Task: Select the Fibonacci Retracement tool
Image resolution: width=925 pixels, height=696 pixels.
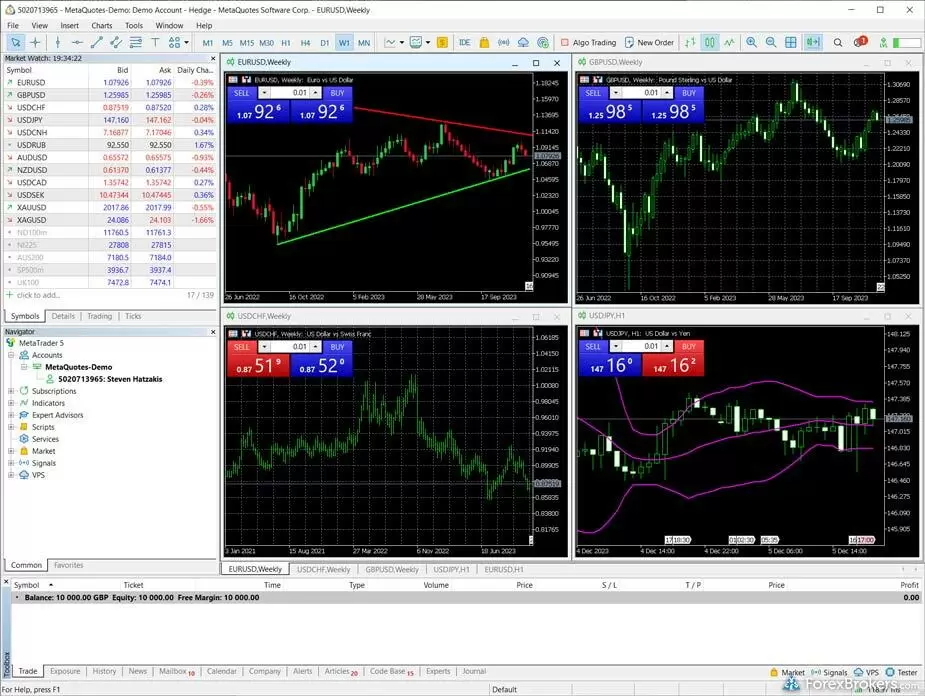Action: pos(136,42)
